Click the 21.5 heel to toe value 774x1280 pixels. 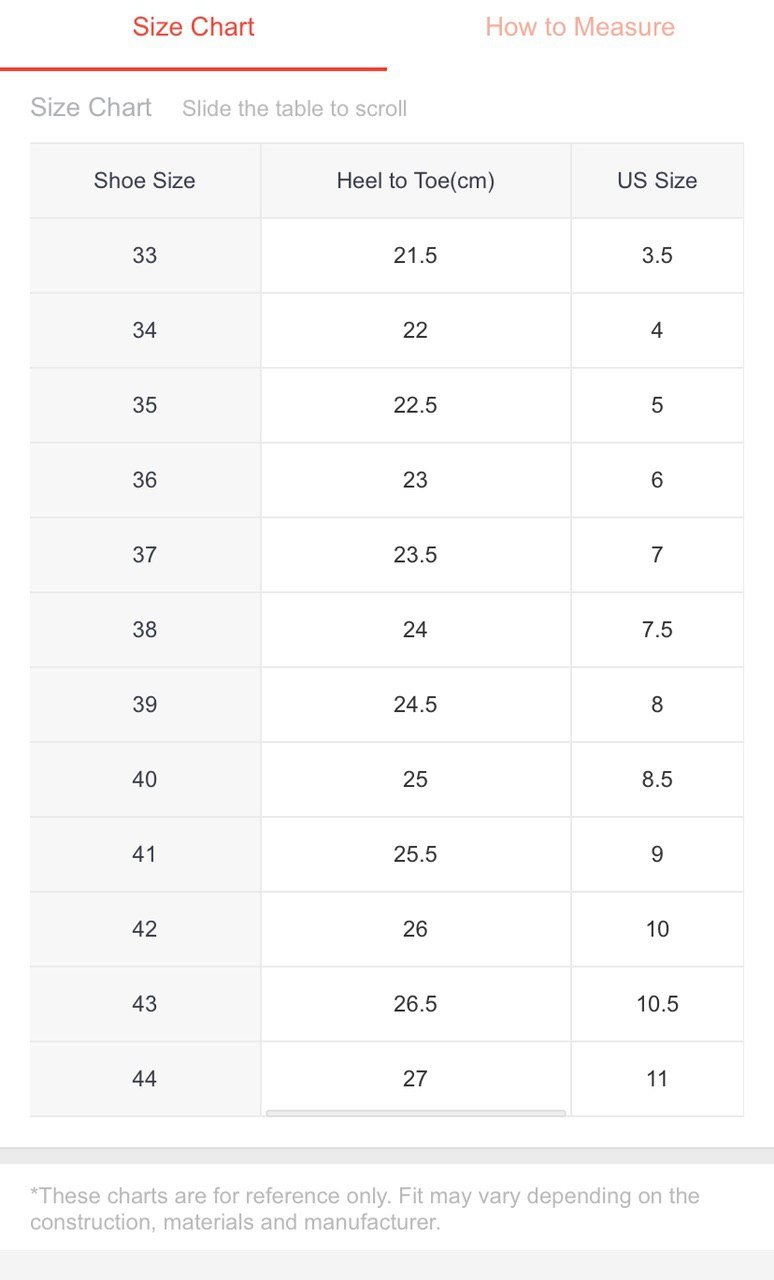pos(415,255)
